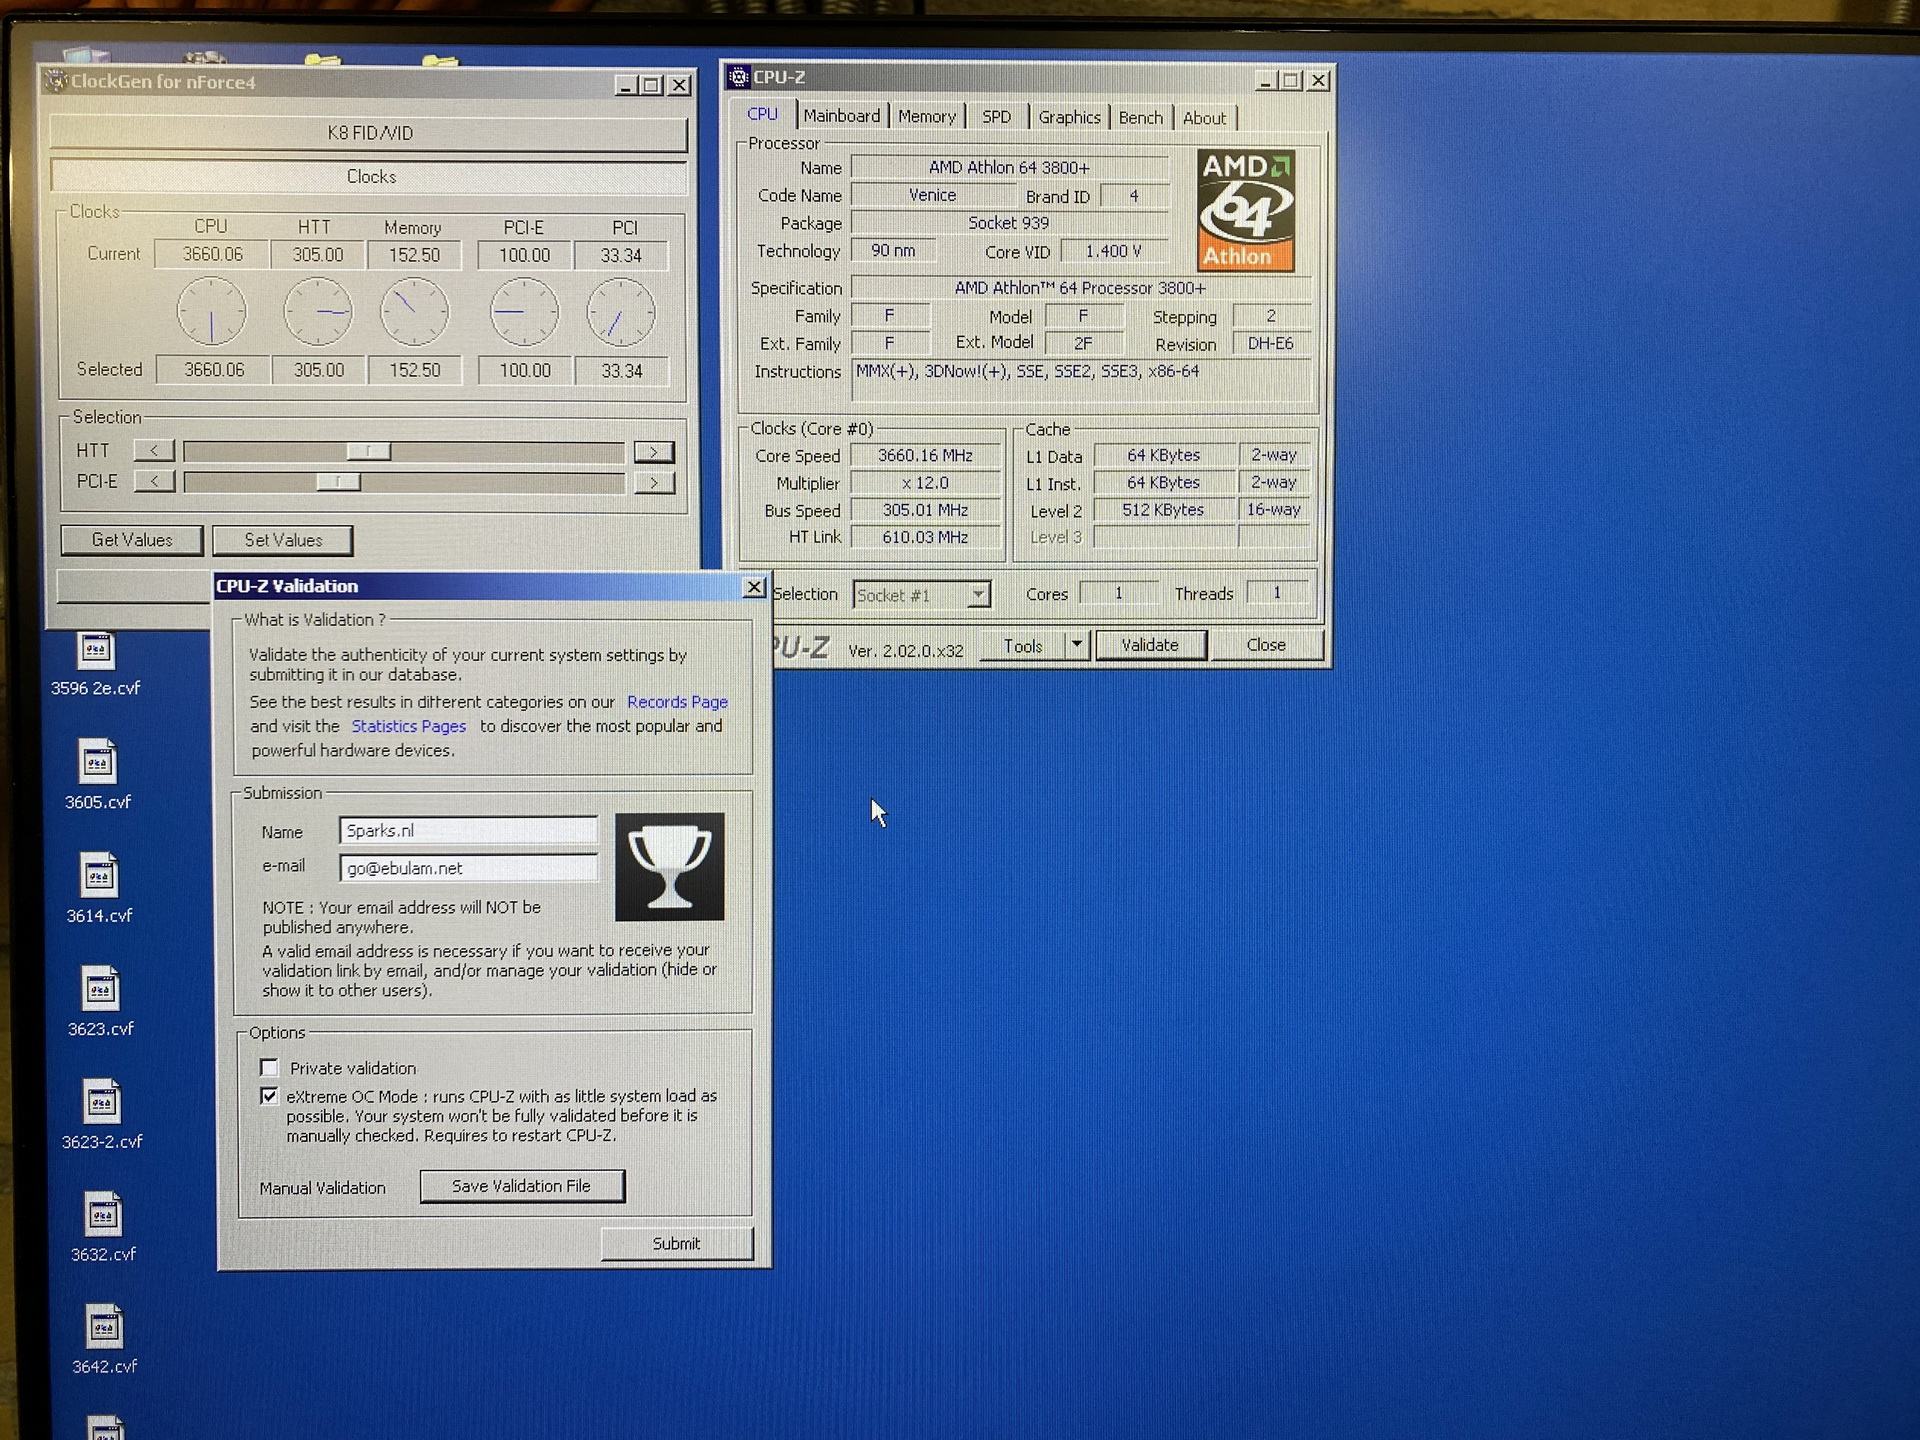The width and height of the screenshot is (1920, 1440).
Task: Uncheck the eXtreme OC Mode checkbox
Action: [x=269, y=1096]
